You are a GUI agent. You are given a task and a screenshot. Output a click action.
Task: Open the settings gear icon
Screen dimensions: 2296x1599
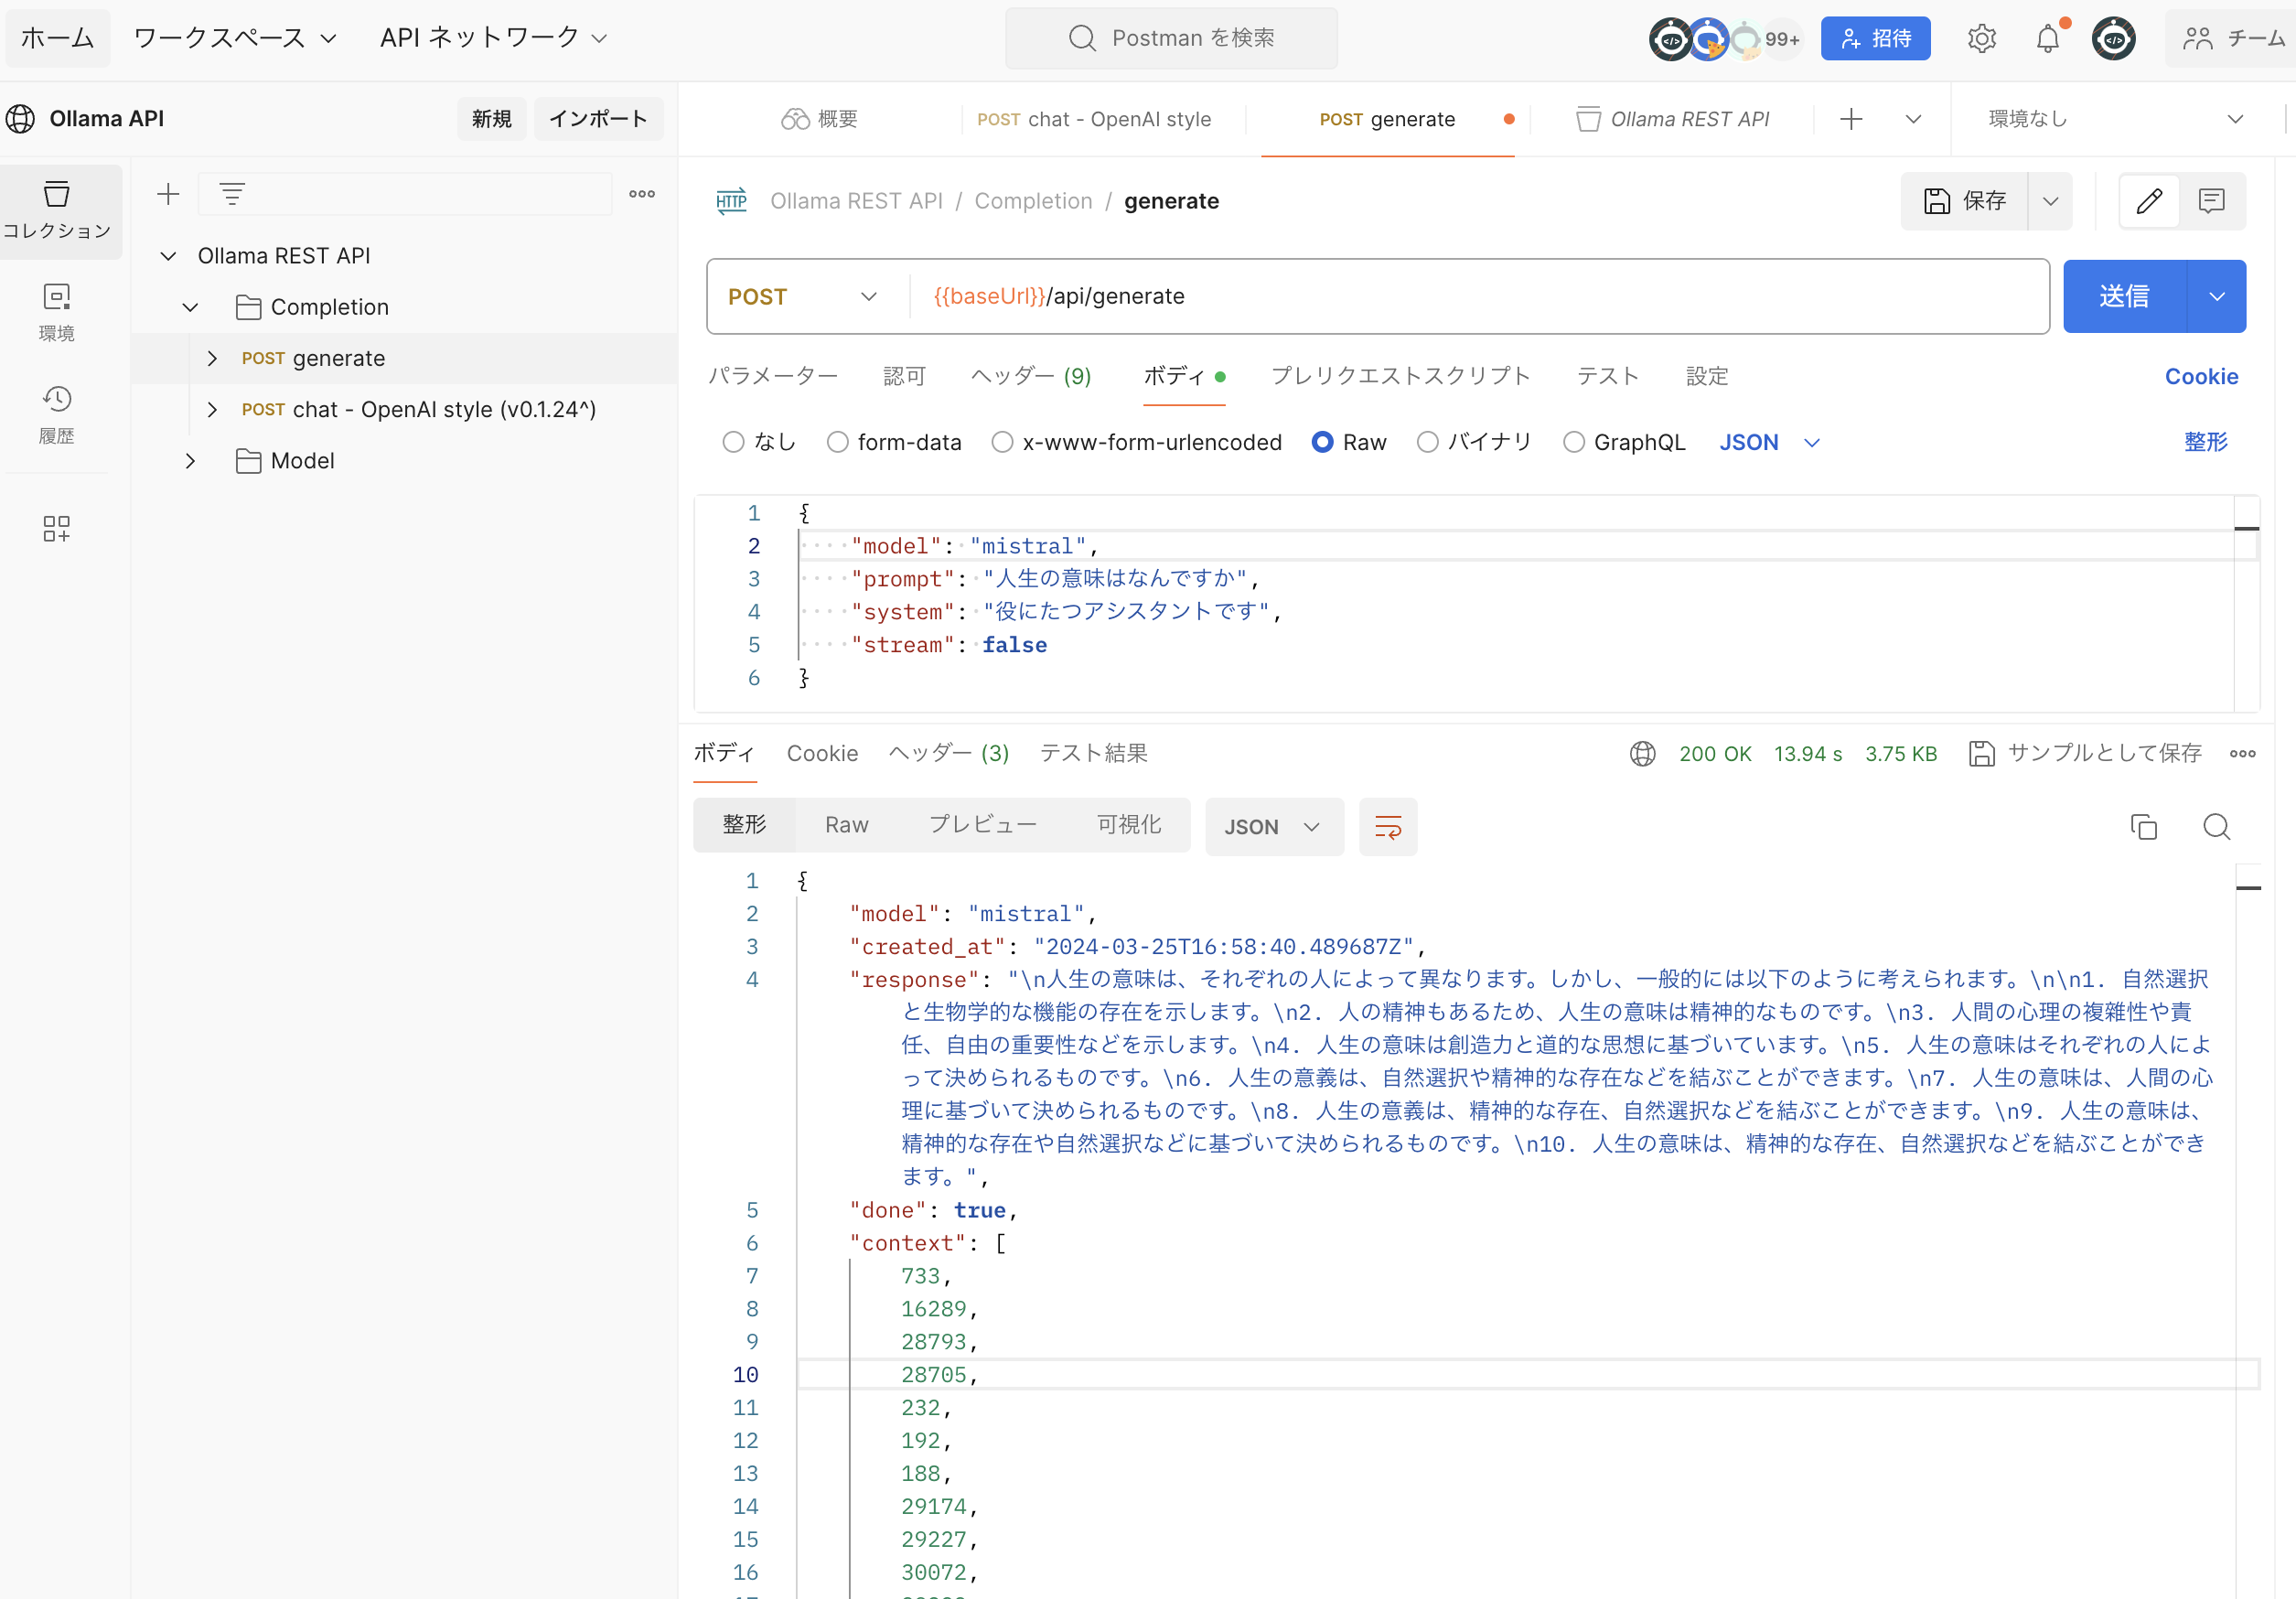[1980, 39]
